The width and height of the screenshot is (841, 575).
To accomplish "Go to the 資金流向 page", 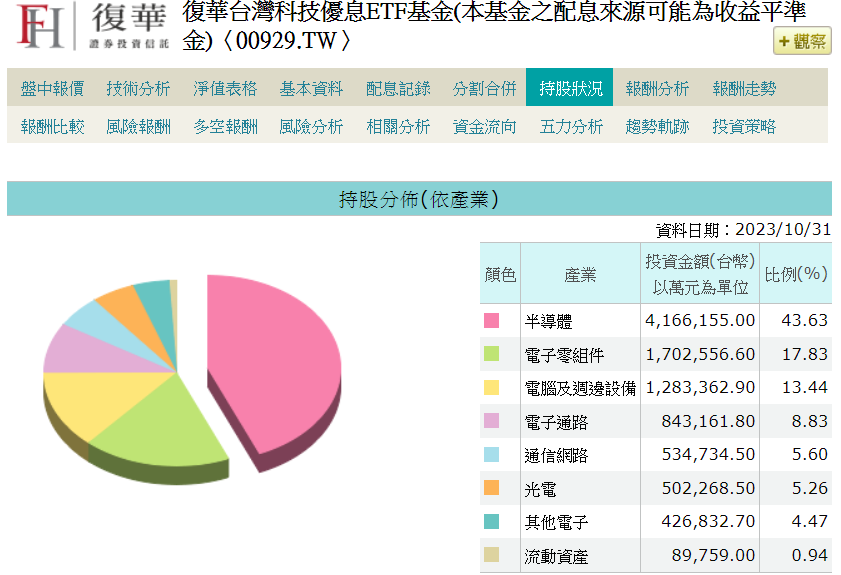I will click(x=484, y=126).
